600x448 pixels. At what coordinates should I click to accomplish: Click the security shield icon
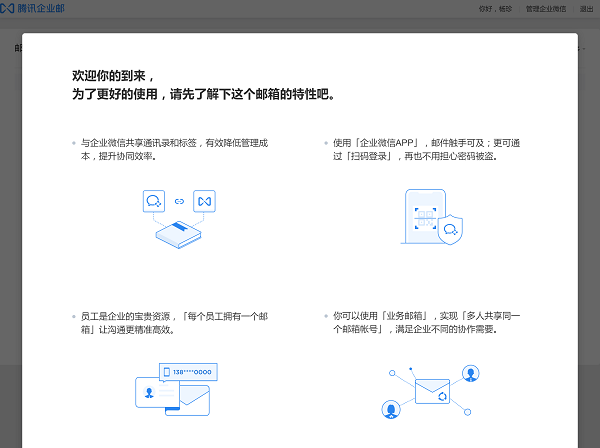(x=450, y=229)
